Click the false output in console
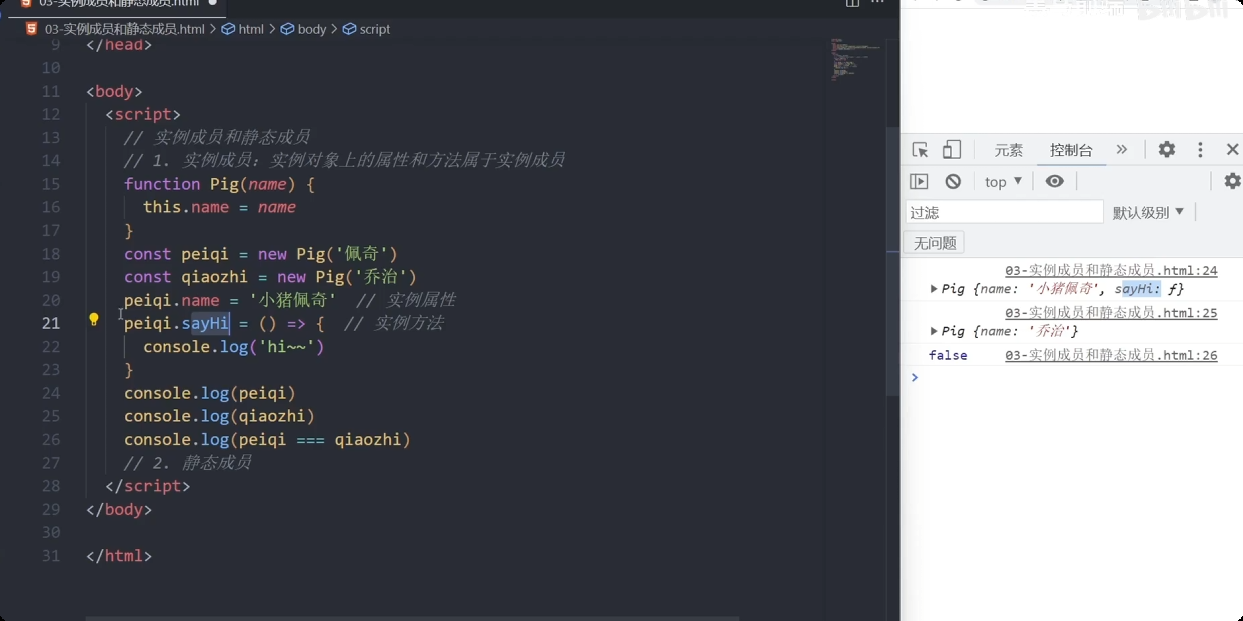The image size is (1243, 621). tap(947, 355)
